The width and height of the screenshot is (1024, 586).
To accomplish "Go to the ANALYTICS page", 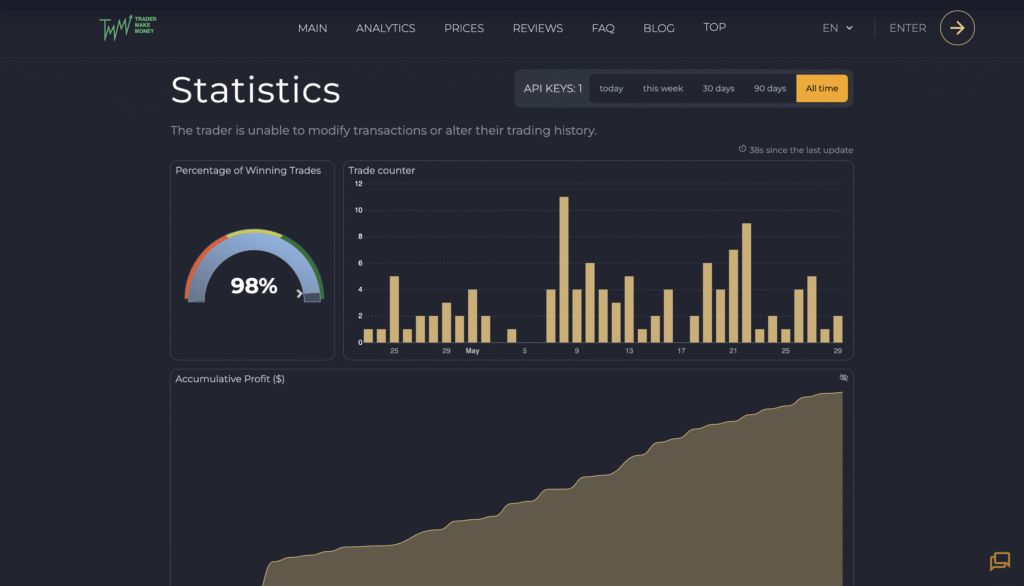I will 385,28.
